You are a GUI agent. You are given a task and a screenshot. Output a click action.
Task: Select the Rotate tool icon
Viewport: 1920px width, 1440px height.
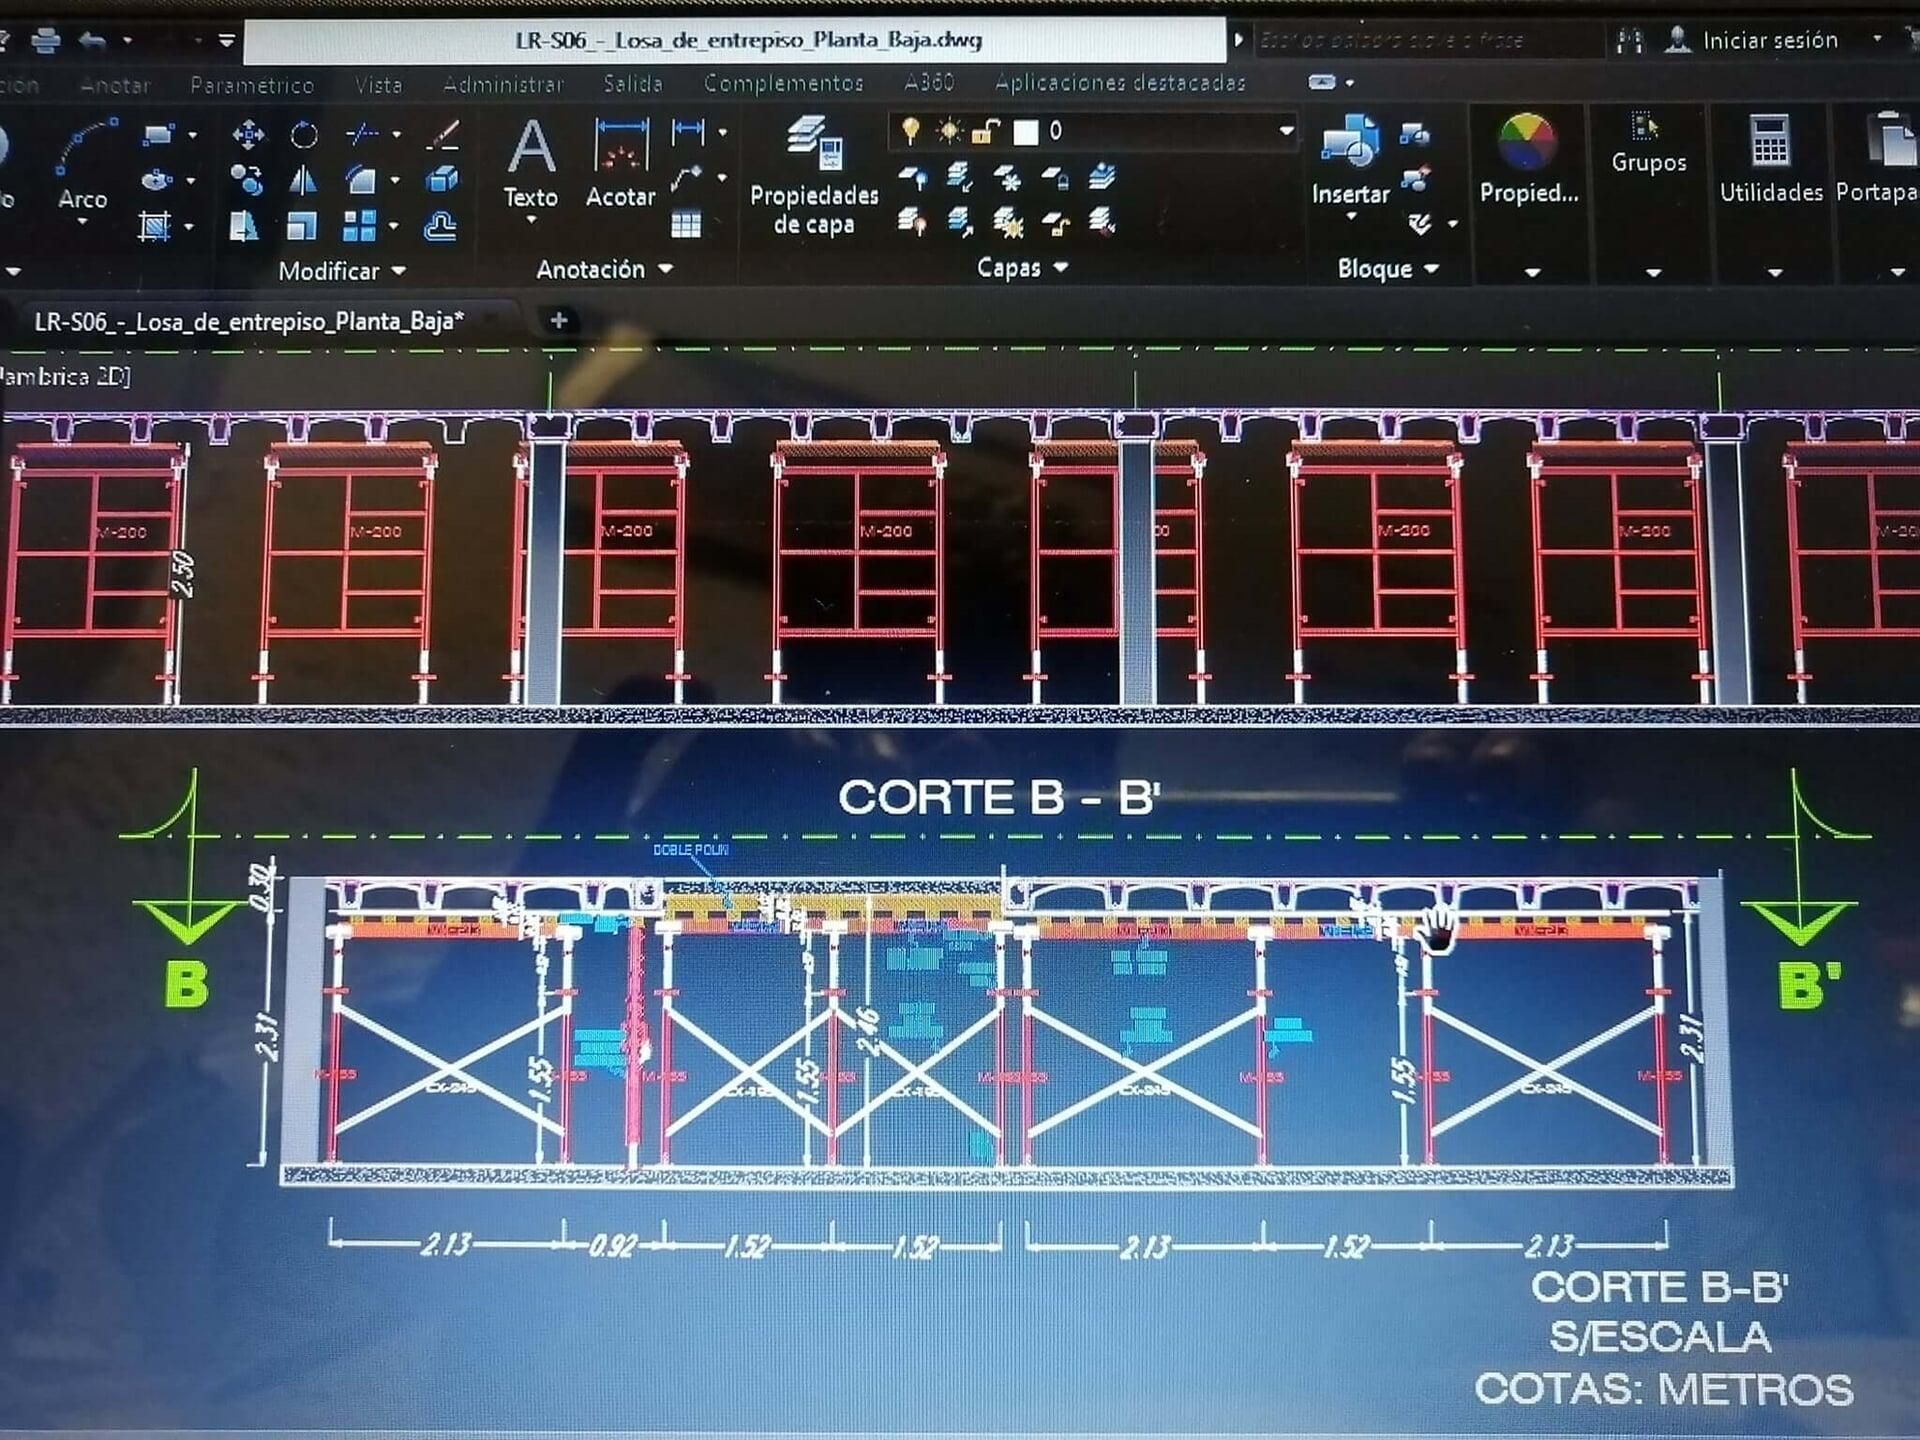pyautogui.click(x=304, y=134)
